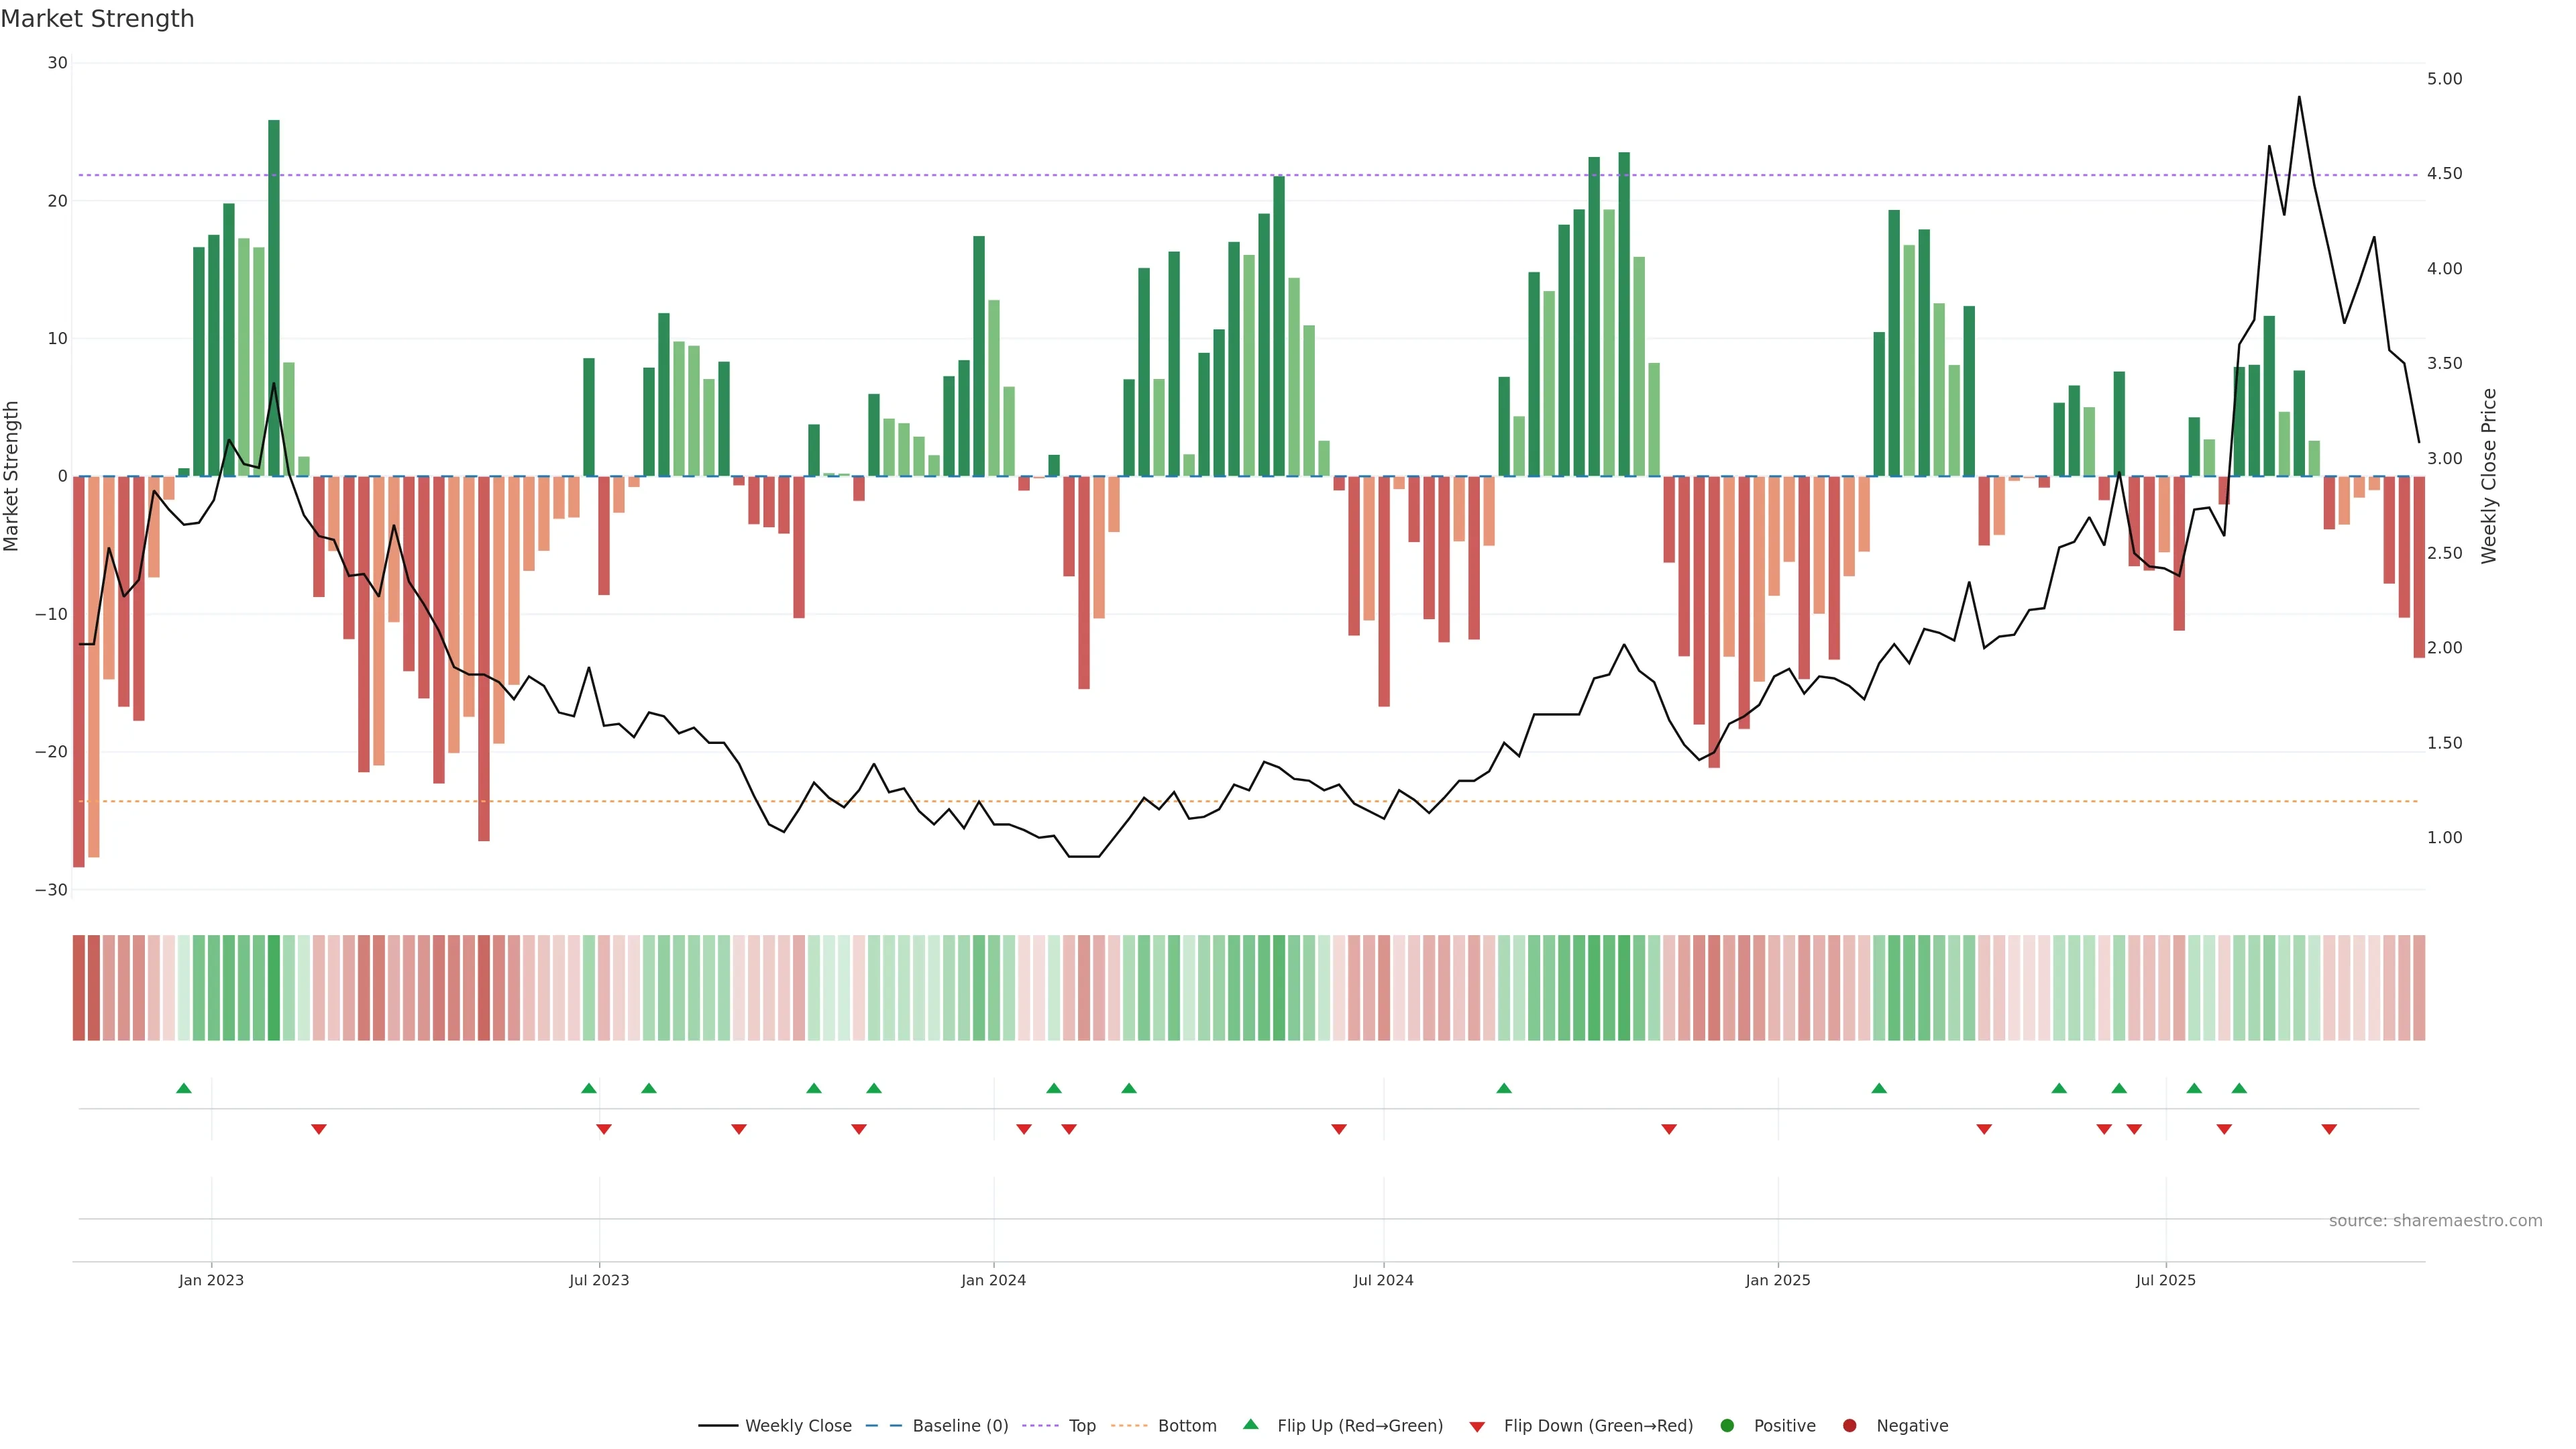
Task: Click the green flip-up marker just before Jul 2023
Action: point(589,1088)
